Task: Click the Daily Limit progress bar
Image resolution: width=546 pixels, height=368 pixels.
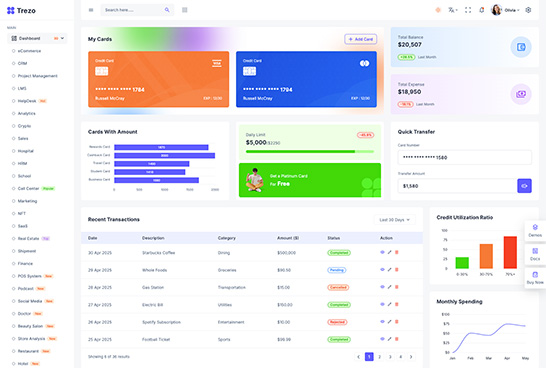Action: tap(310, 151)
